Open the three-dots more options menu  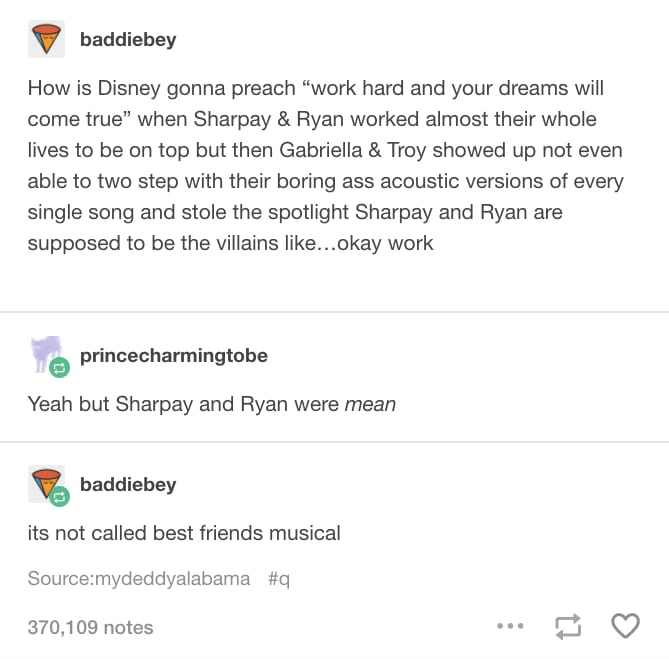tap(510, 626)
